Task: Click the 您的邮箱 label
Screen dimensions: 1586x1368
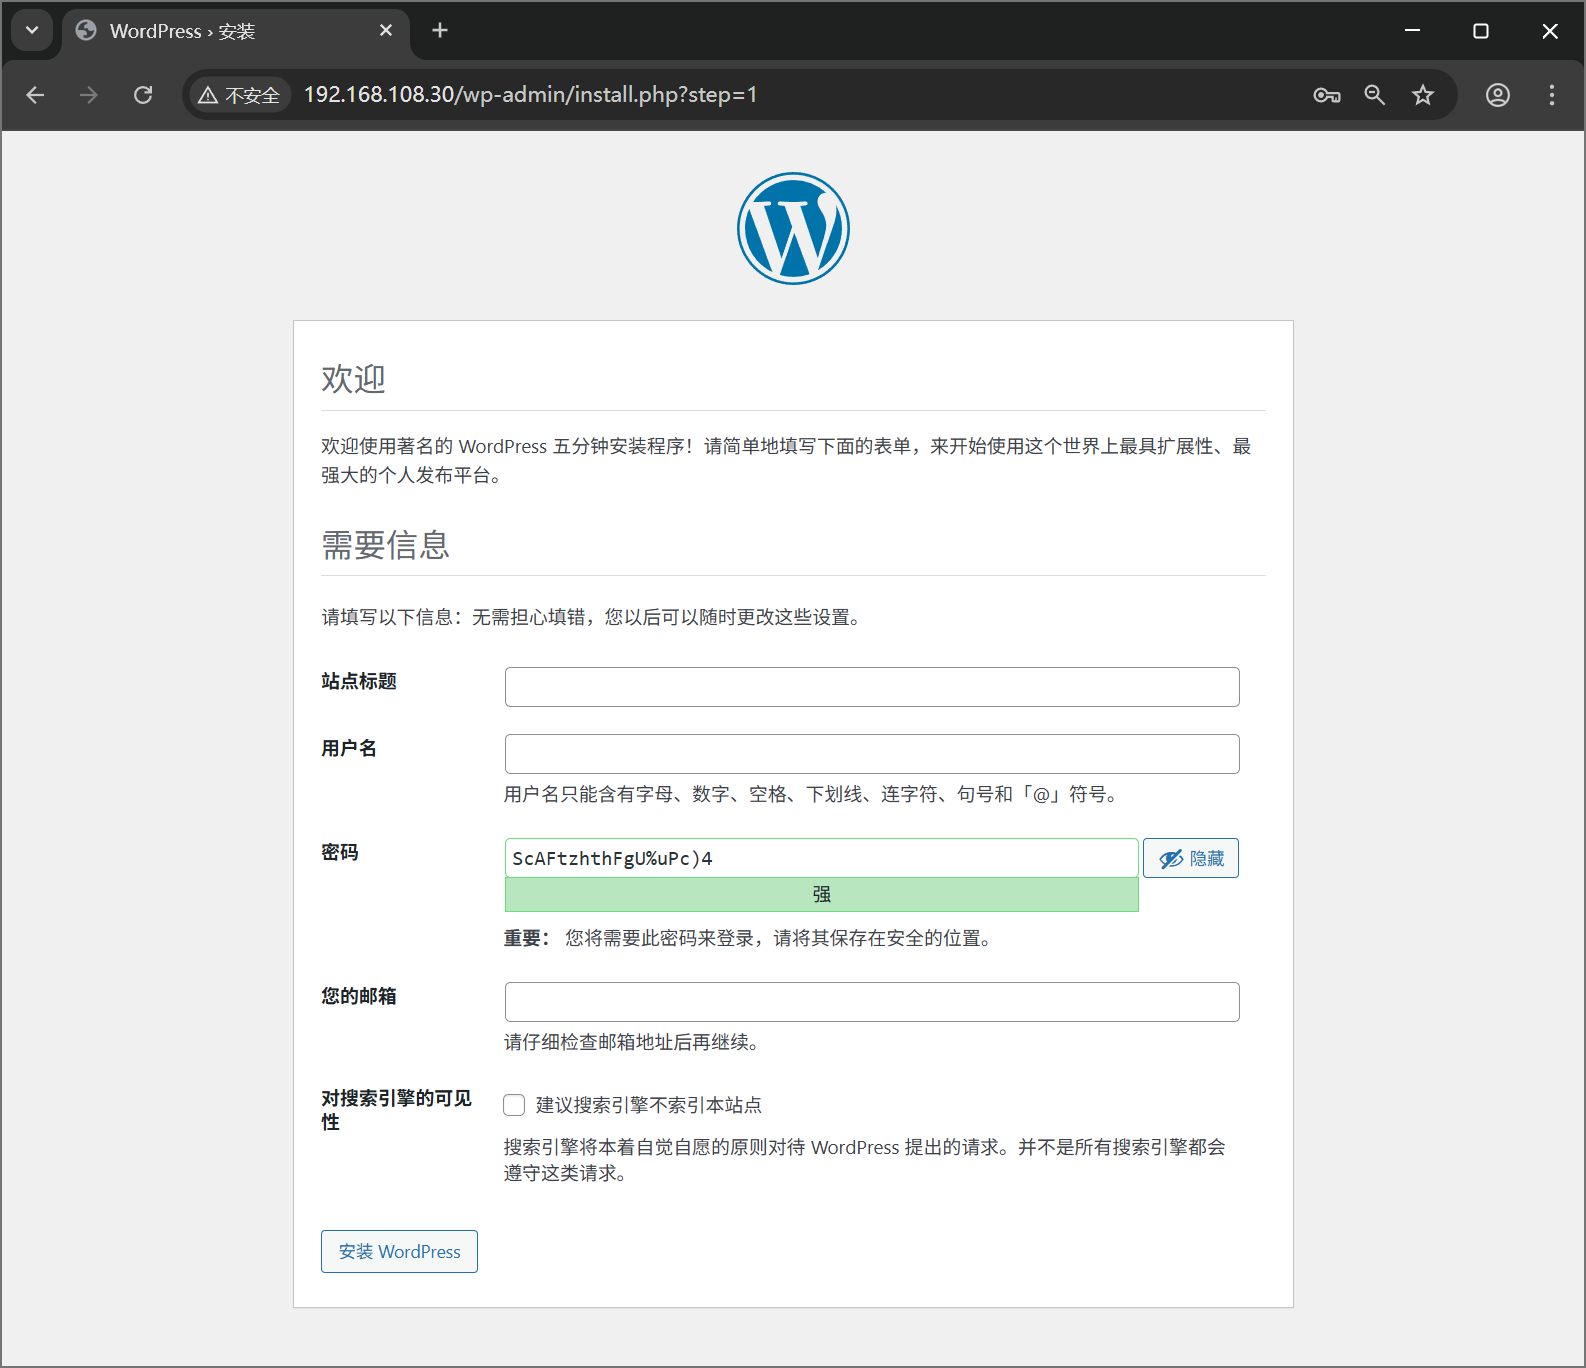Action: point(359,996)
